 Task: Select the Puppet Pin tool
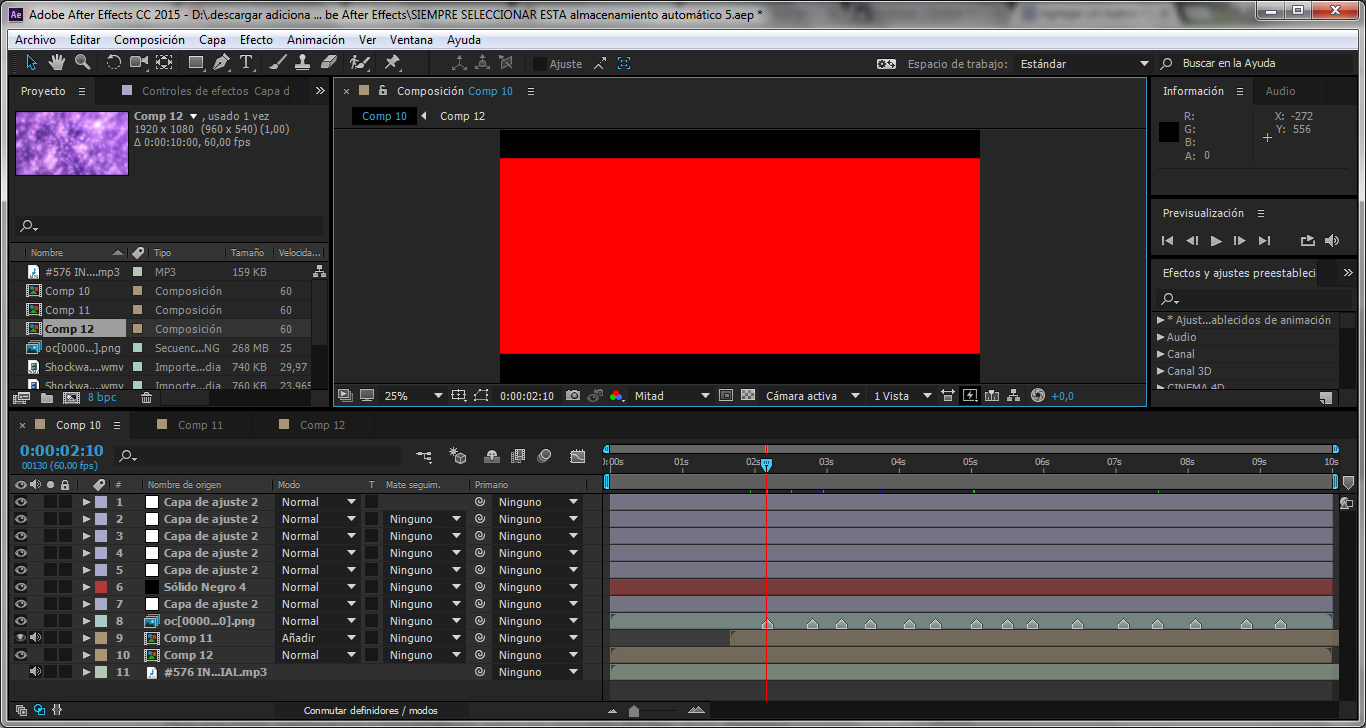click(x=392, y=63)
